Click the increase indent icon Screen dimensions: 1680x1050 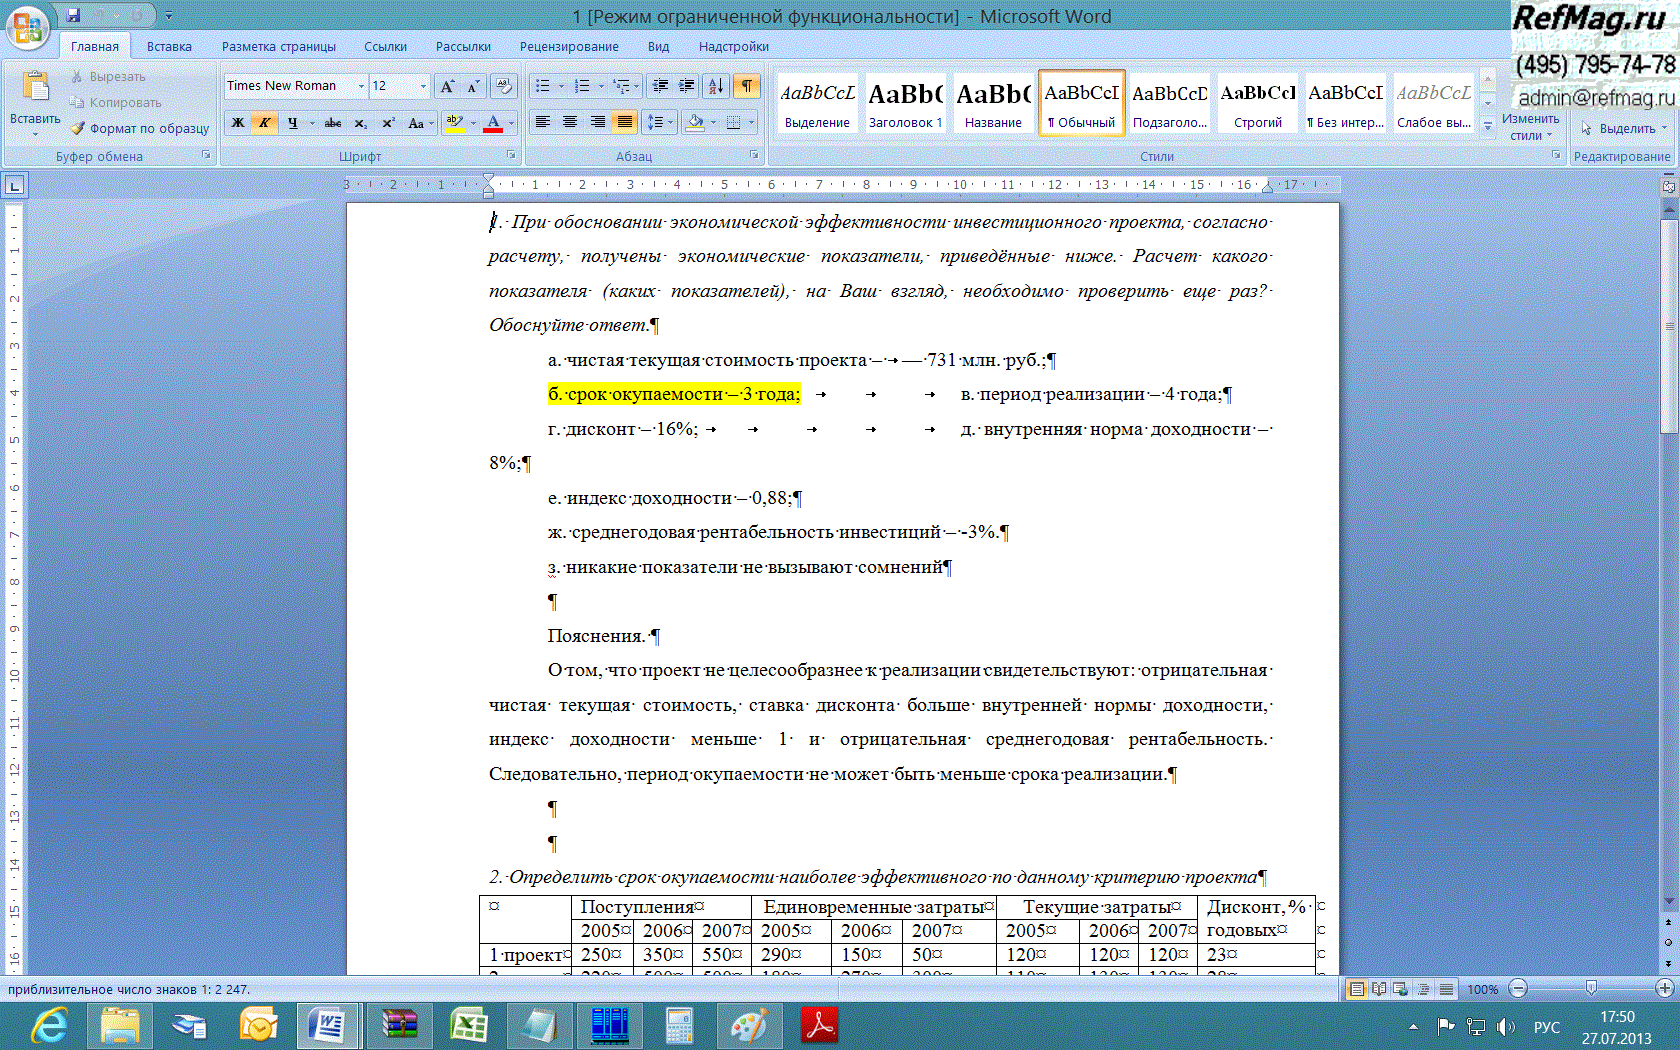tap(687, 86)
